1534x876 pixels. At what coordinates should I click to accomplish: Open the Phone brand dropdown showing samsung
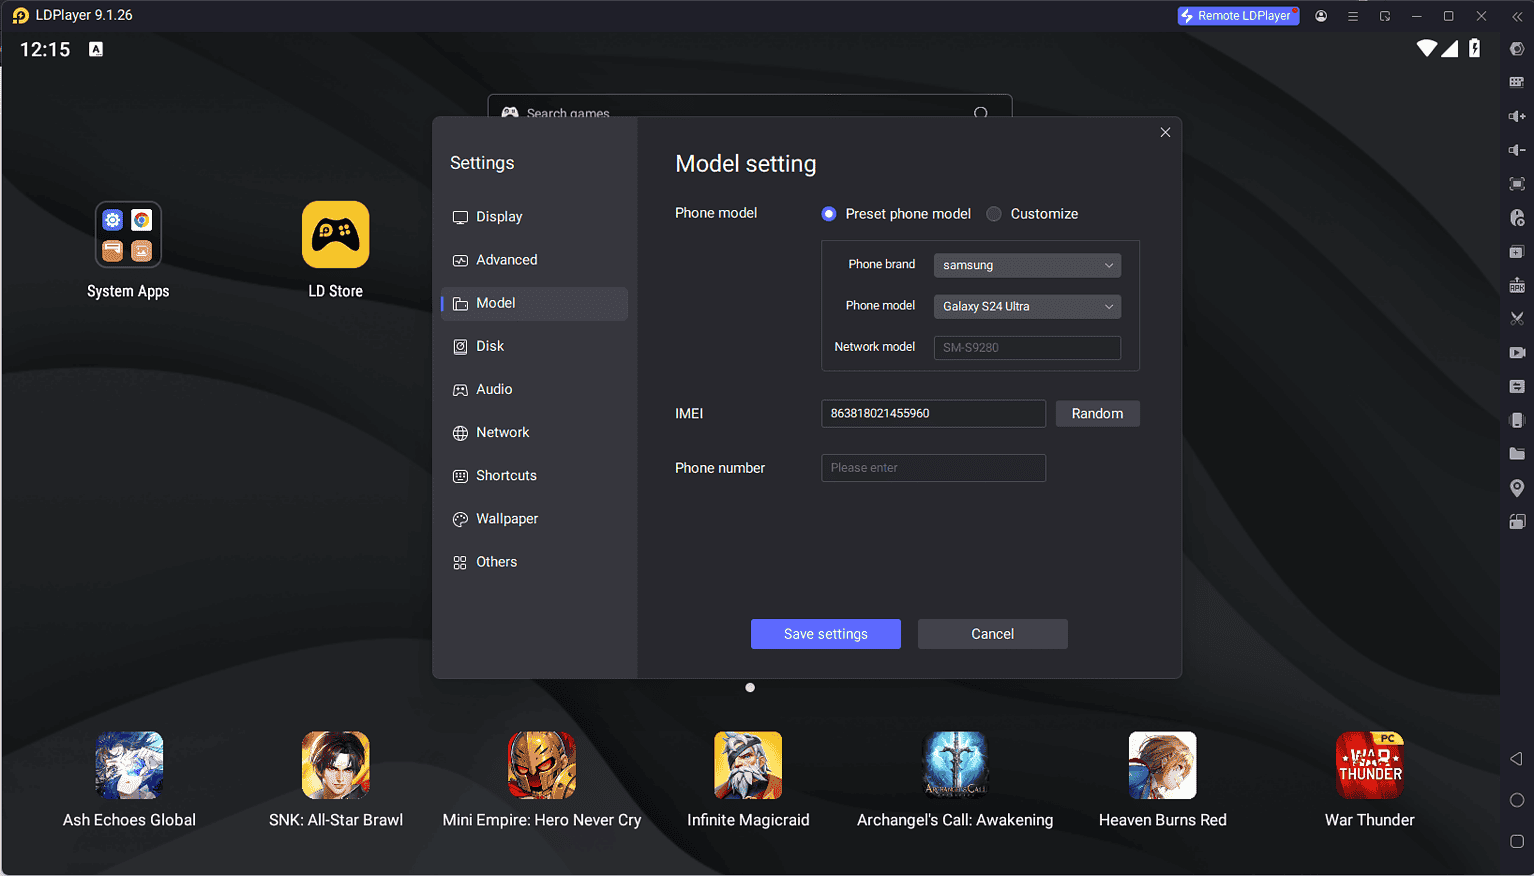click(x=1026, y=265)
